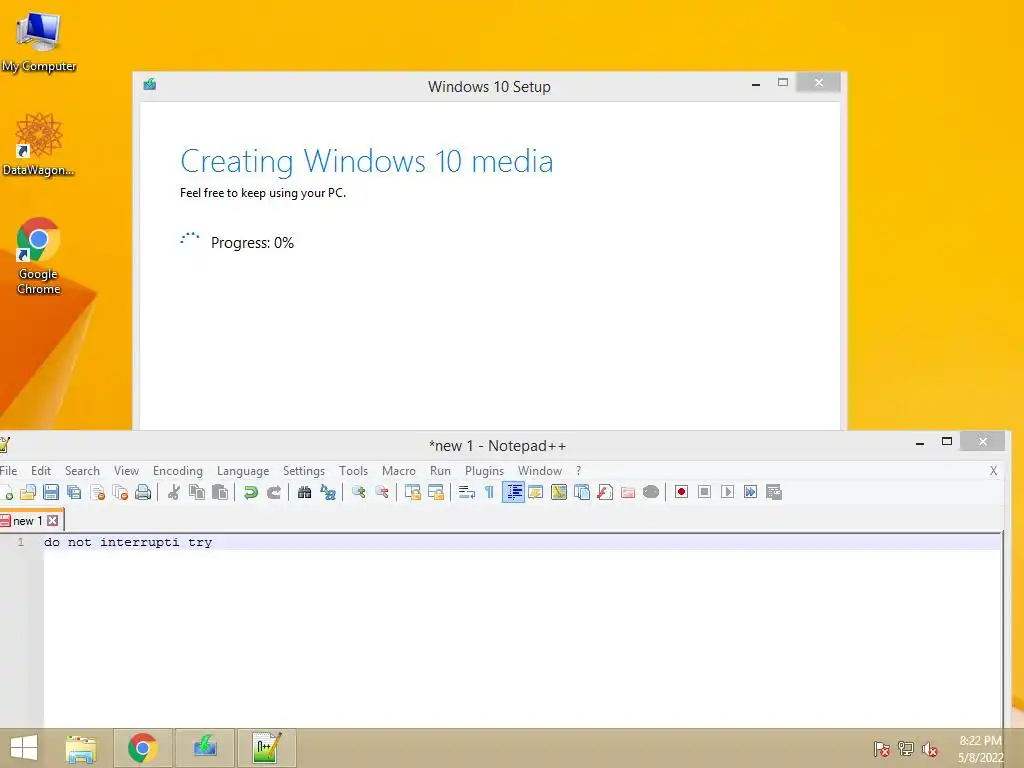The image size is (1024, 768).
Task: Click "Feel free to keep using your PC."
Action: pos(263,193)
